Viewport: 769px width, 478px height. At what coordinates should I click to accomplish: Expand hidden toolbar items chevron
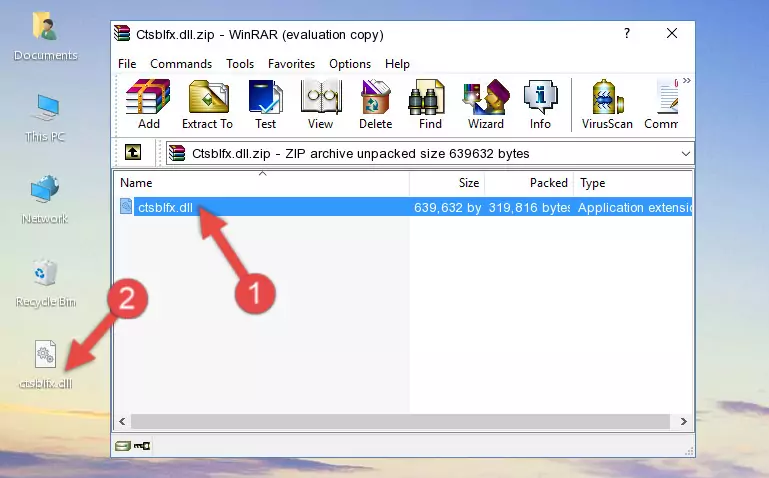(x=687, y=81)
